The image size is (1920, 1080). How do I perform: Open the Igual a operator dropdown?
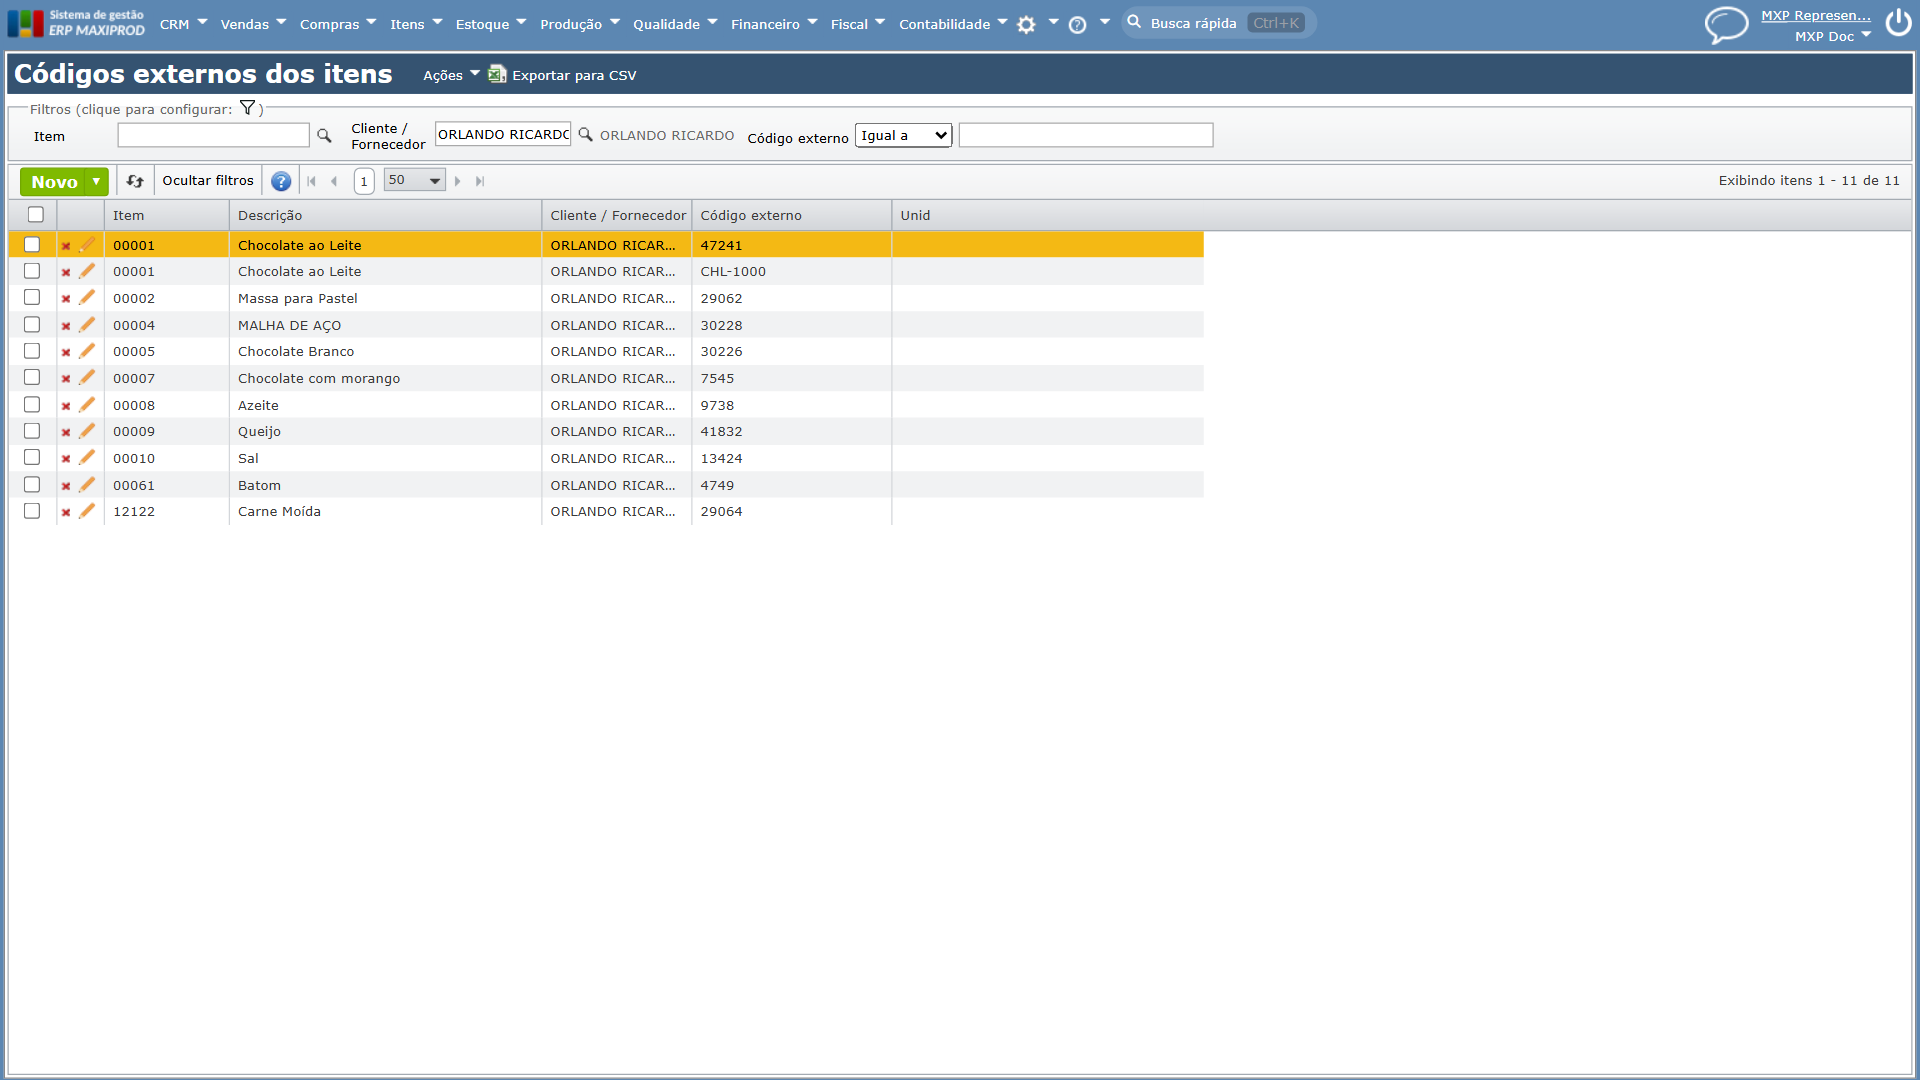tap(903, 135)
